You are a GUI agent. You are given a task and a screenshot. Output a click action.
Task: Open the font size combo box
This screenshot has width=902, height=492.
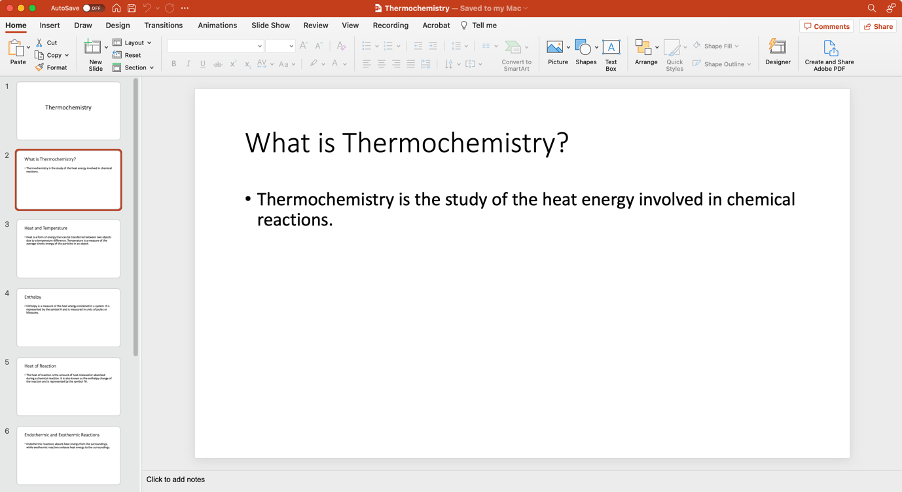280,46
